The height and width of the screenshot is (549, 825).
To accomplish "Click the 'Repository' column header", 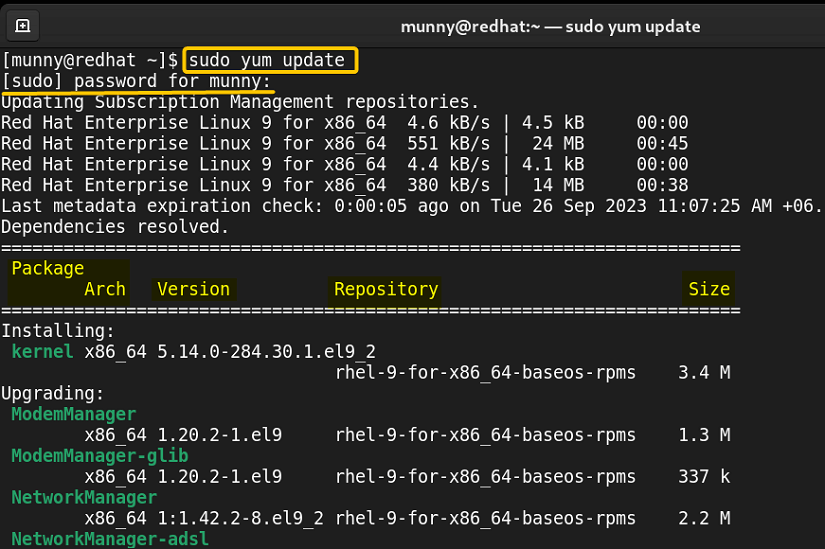I will pyautogui.click(x=386, y=289).
